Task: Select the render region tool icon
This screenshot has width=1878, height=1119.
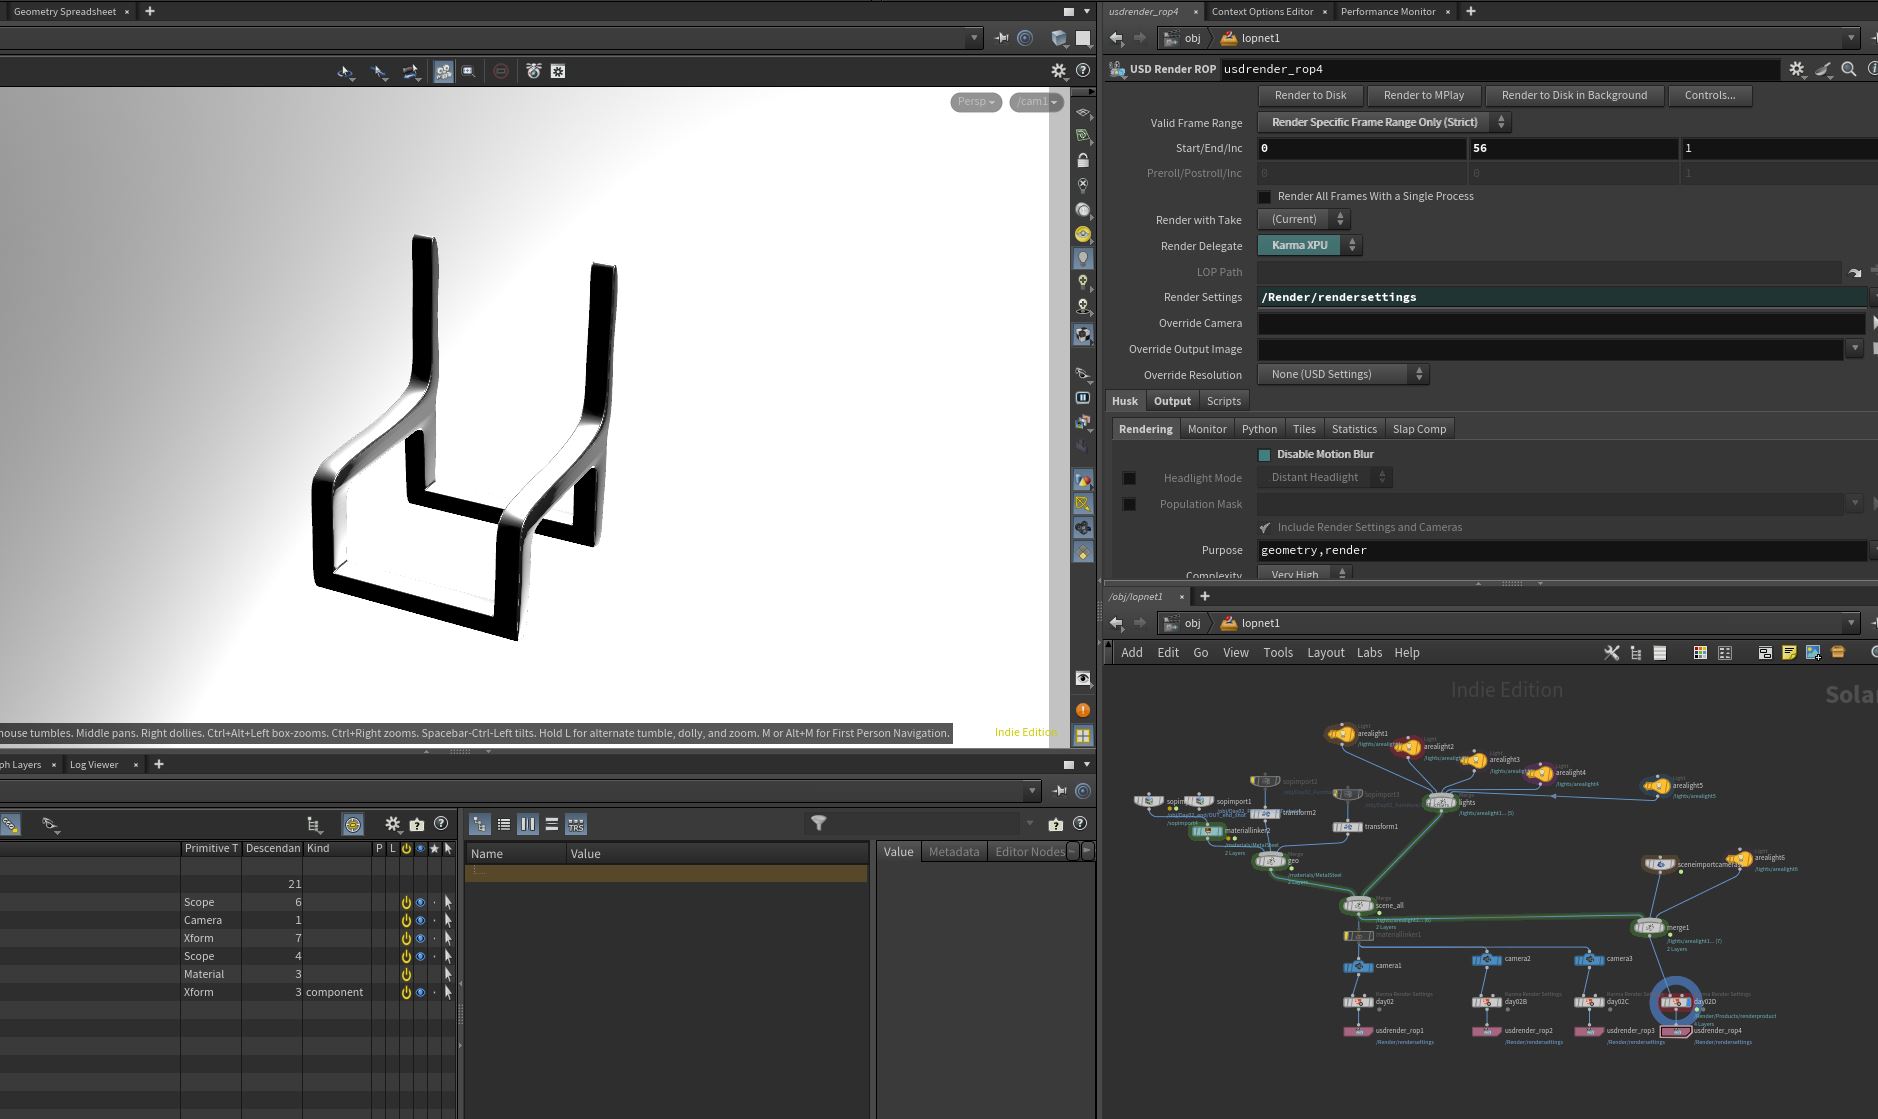Action: pyautogui.click(x=468, y=71)
